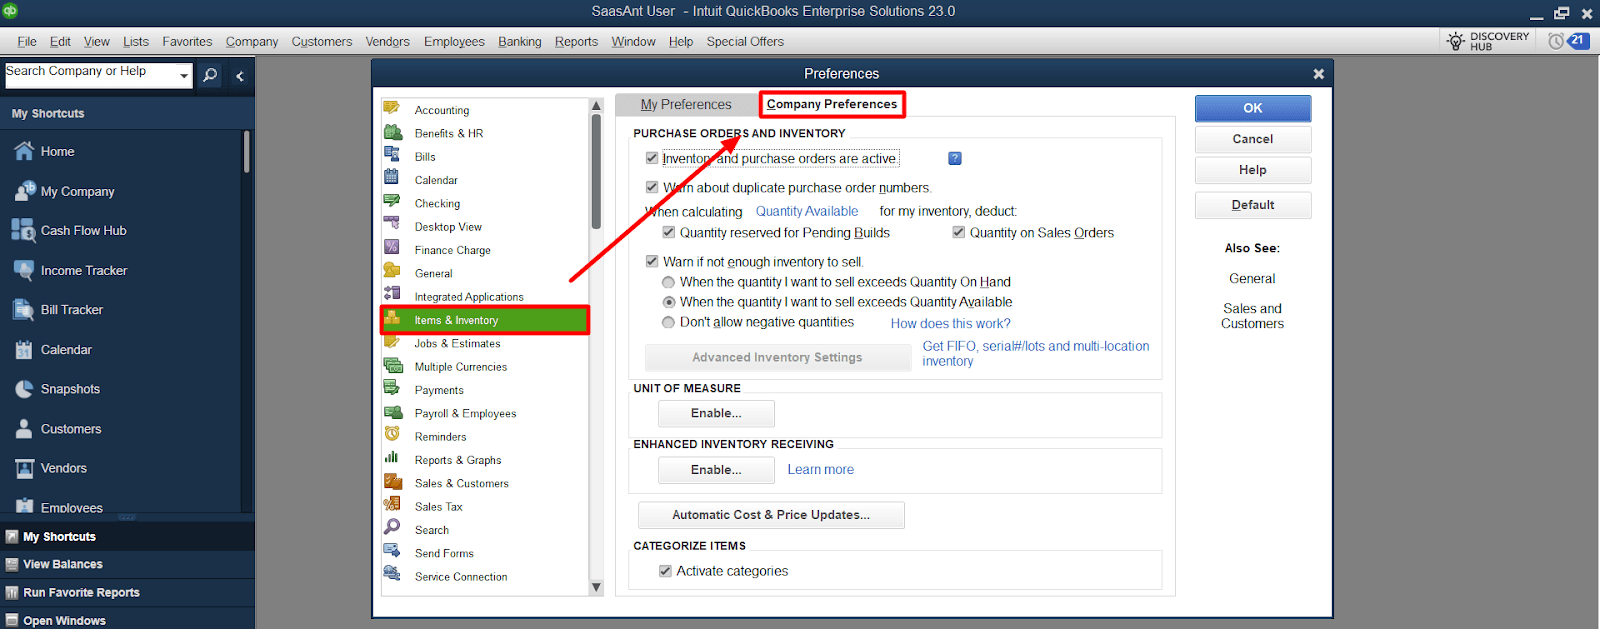Click the Learn more link
The width and height of the screenshot is (1600, 629).
[821, 469]
